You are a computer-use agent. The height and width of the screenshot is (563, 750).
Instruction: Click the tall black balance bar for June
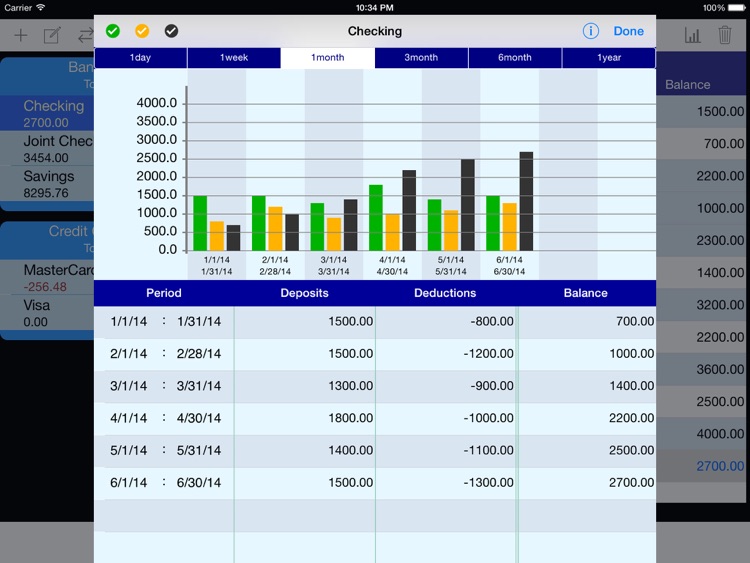[526, 201]
